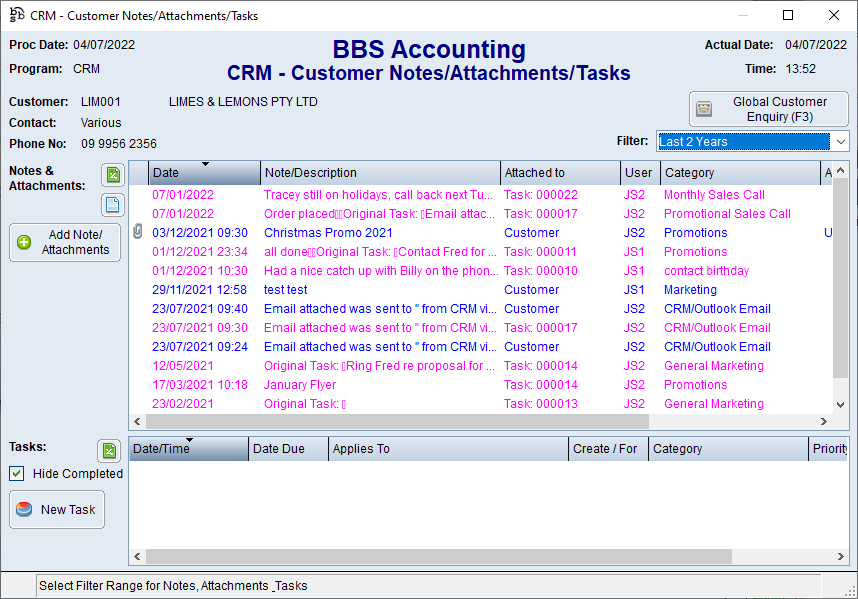Click the blank document icon under Notes
Image resolution: width=858 pixels, height=599 pixels.
coord(113,205)
